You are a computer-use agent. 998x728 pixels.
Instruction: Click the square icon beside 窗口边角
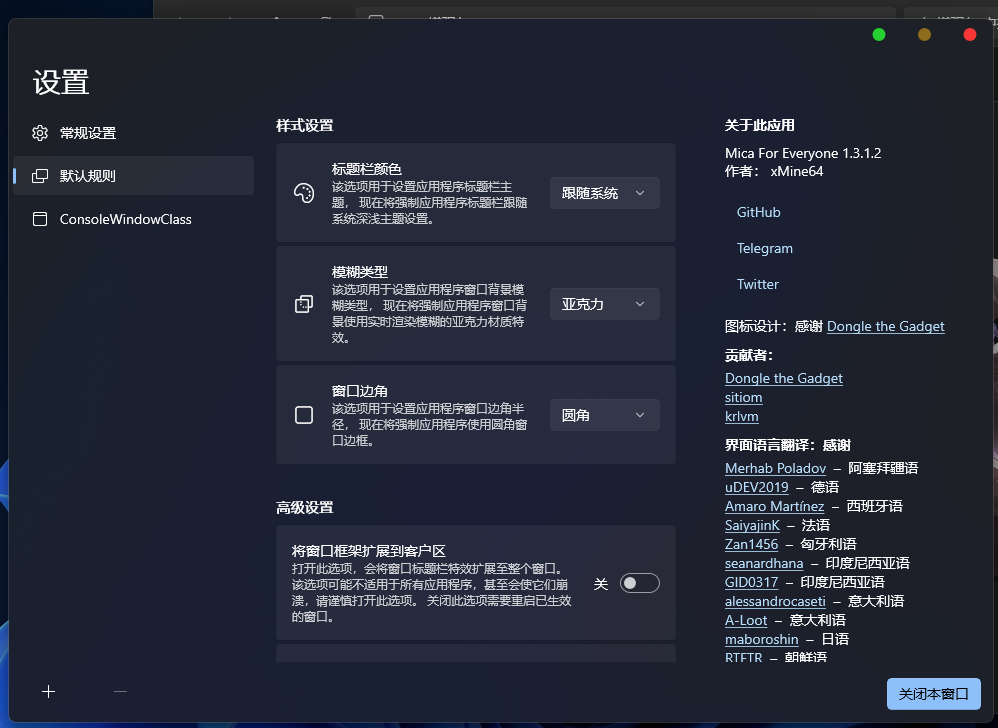(304, 415)
